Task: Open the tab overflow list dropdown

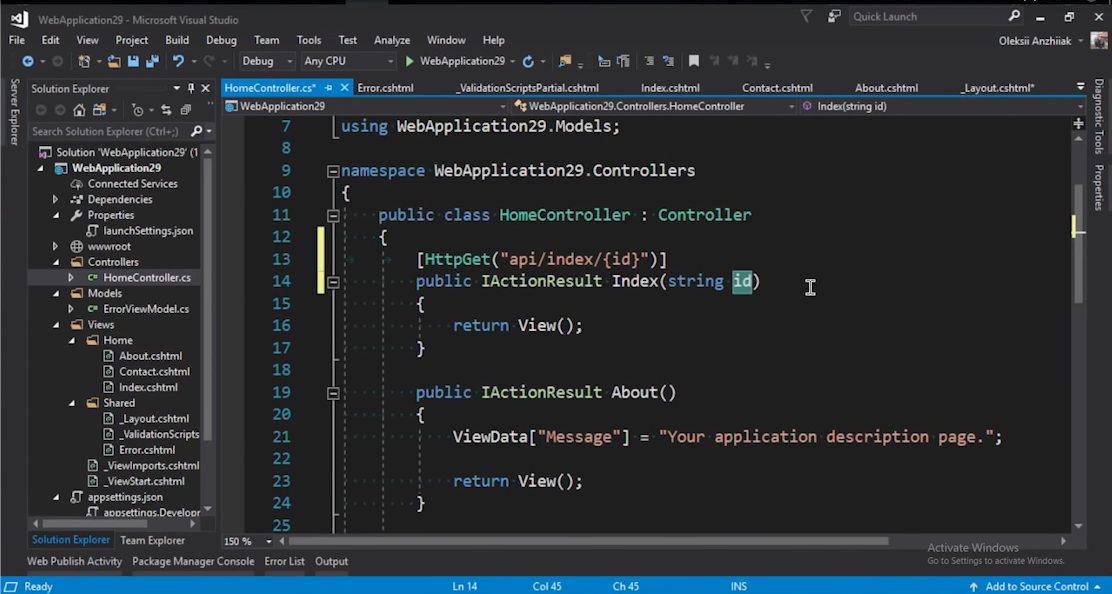Action: pyautogui.click(x=1080, y=86)
